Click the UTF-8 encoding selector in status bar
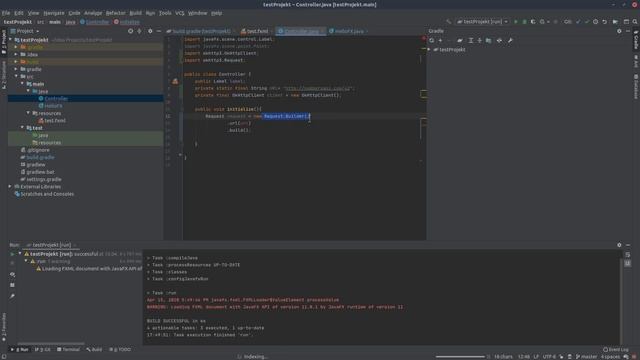 tap(549, 357)
